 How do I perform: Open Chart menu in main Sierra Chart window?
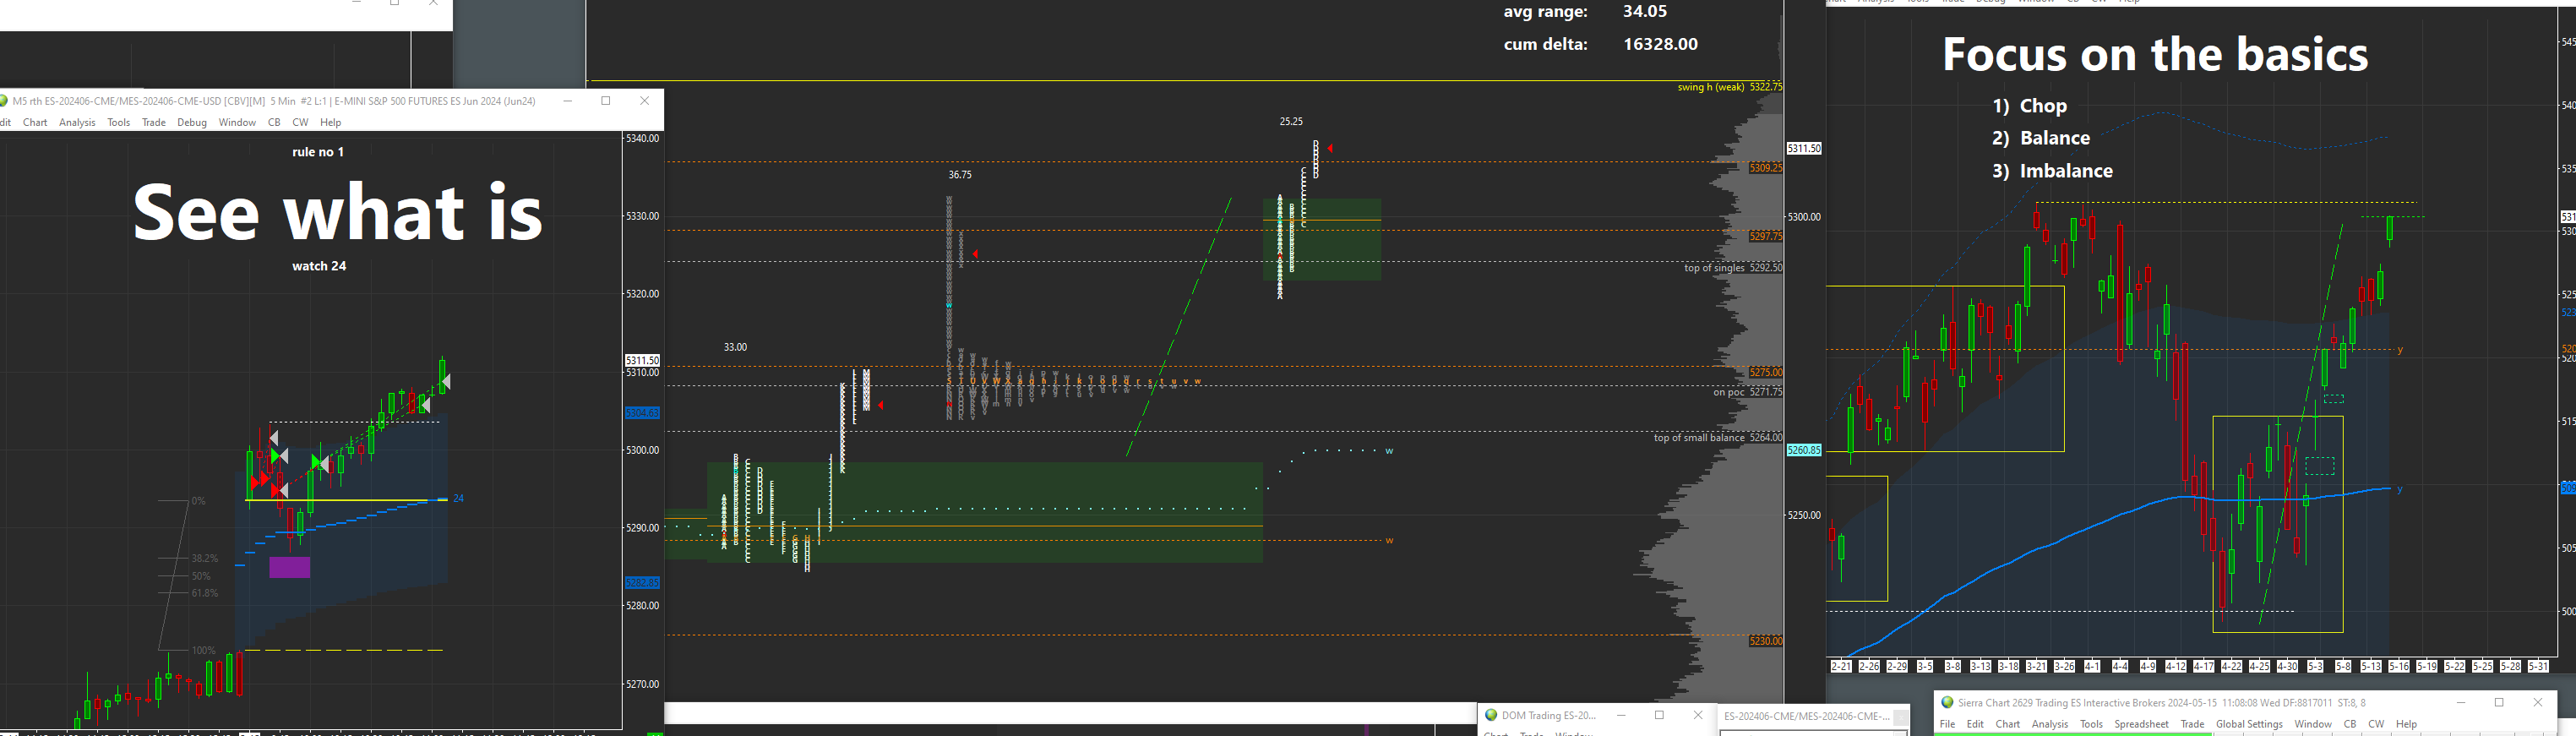pyautogui.click(x=2008, y=724)
